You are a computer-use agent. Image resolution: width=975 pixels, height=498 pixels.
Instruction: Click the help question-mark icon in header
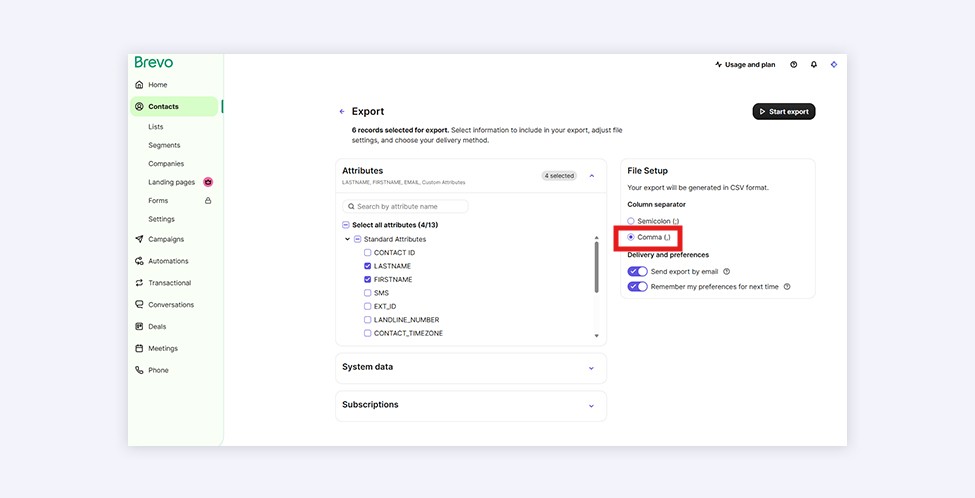[793, 65]
